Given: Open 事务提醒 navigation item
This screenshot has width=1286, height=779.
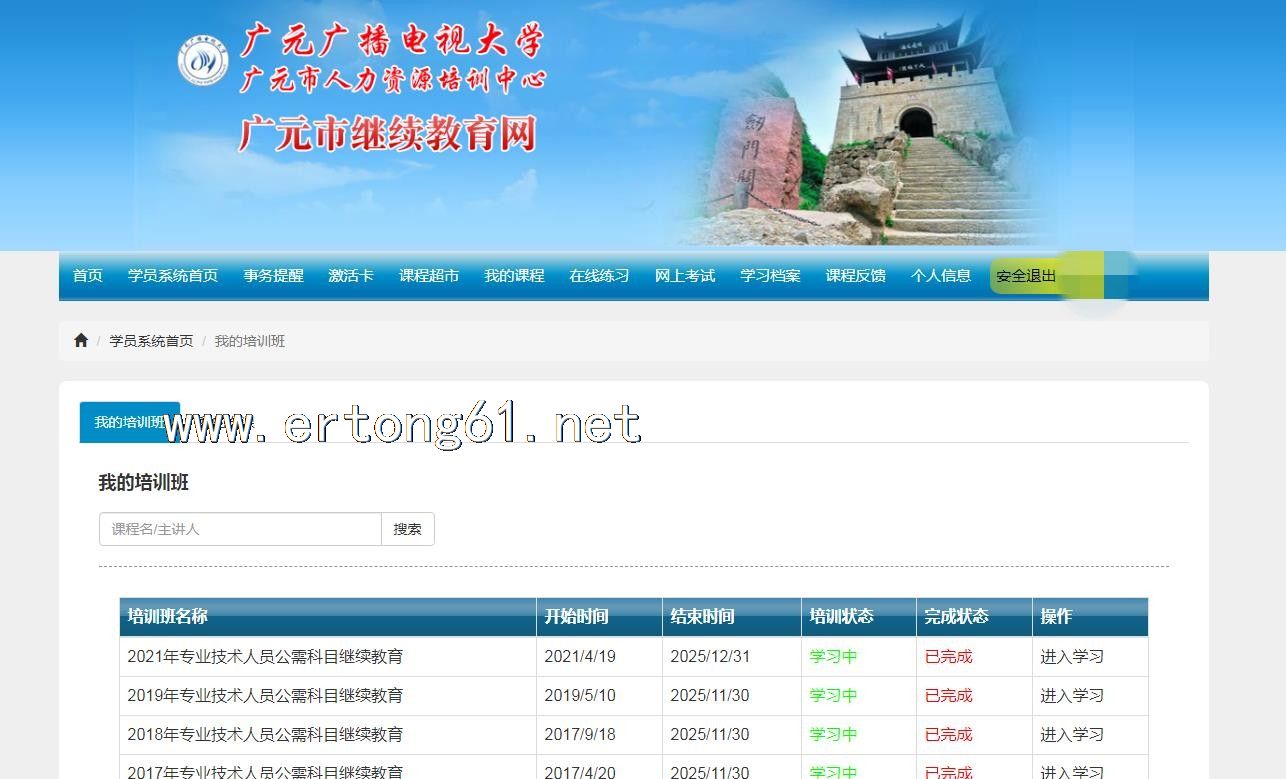Looking at the screenshot, I should click(x=273, y=276).
